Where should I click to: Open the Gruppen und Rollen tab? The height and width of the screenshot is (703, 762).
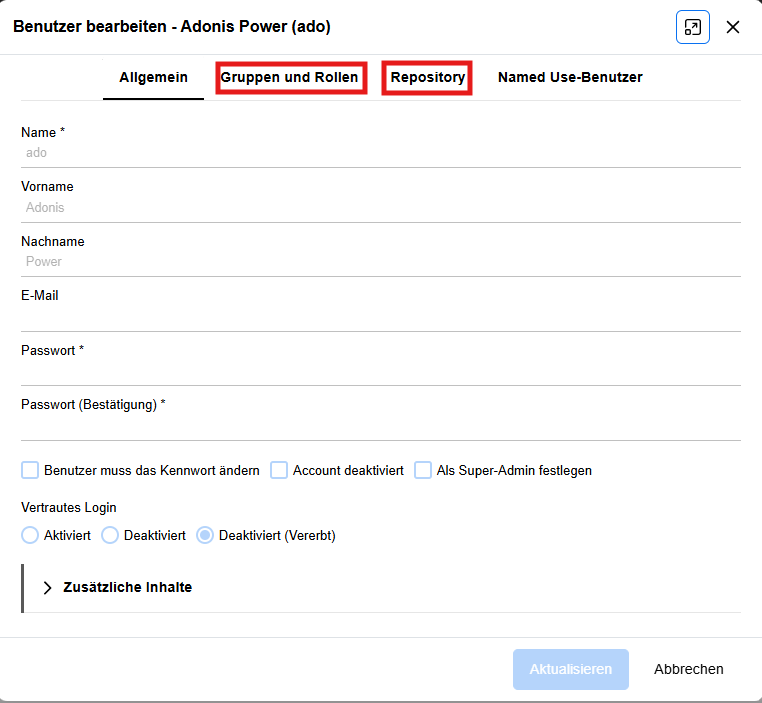[289, 77]
